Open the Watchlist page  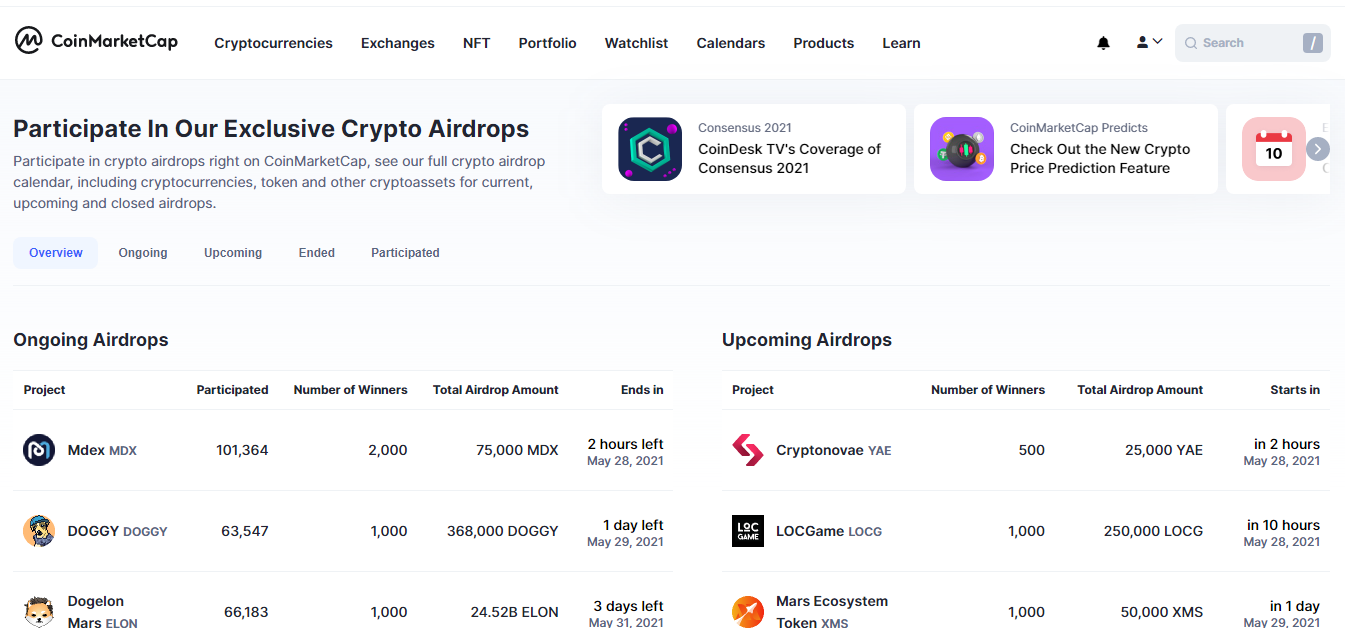tap(637, 43)
